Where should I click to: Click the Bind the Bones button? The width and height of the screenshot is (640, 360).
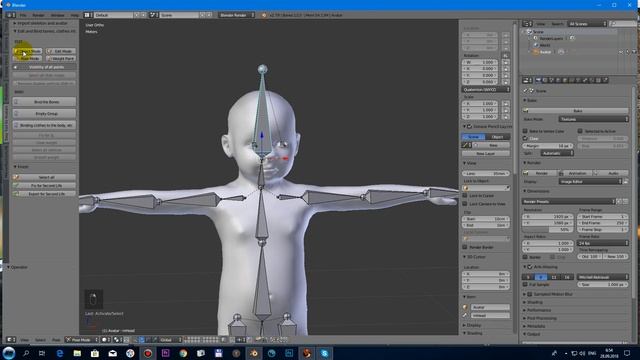(44, 102)
